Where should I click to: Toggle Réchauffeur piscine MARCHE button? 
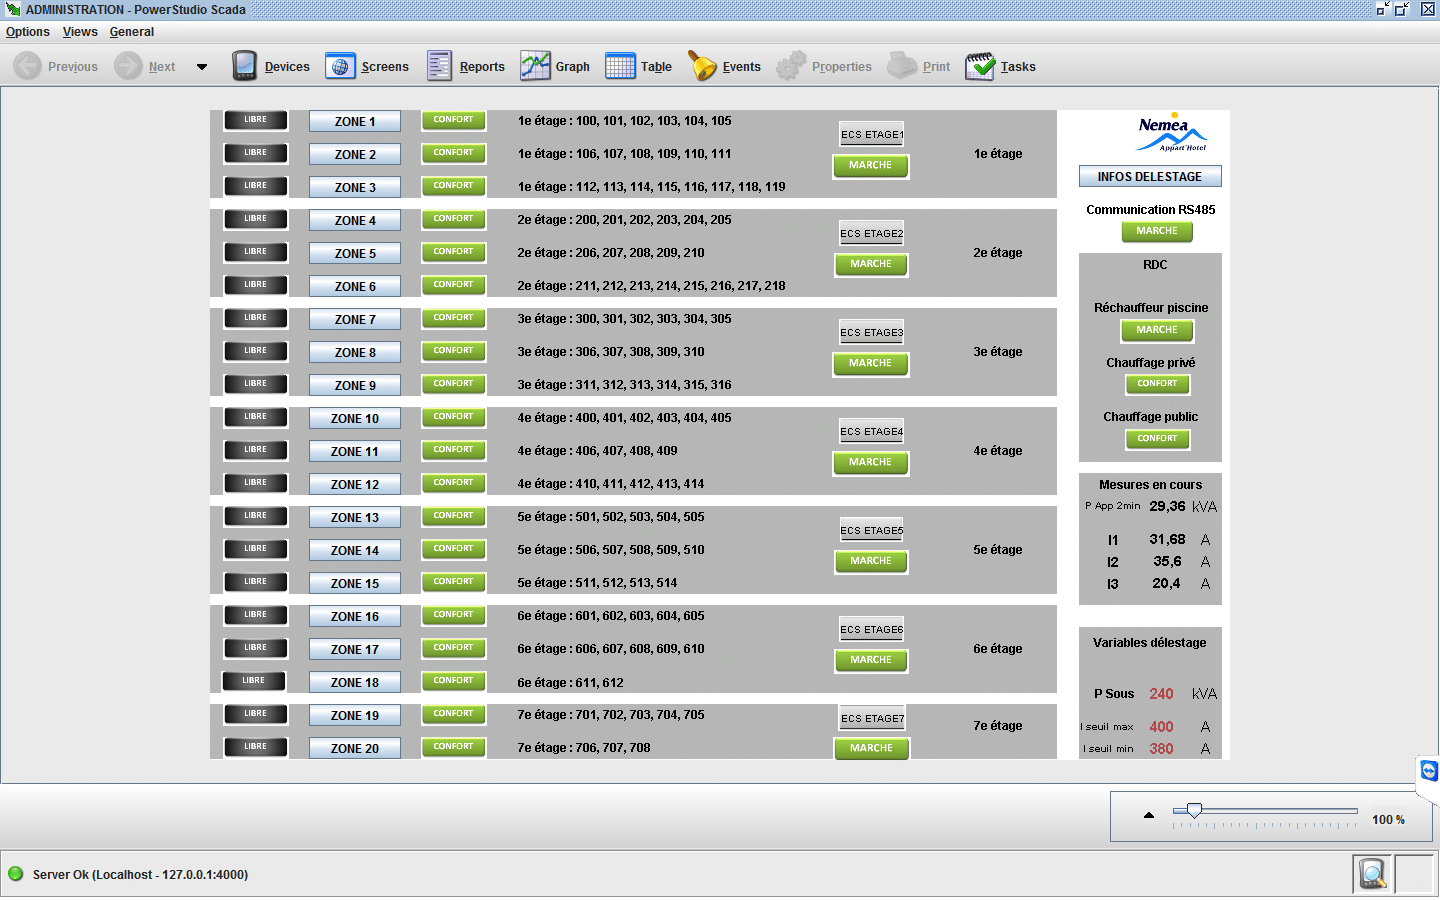point(1157,331)
